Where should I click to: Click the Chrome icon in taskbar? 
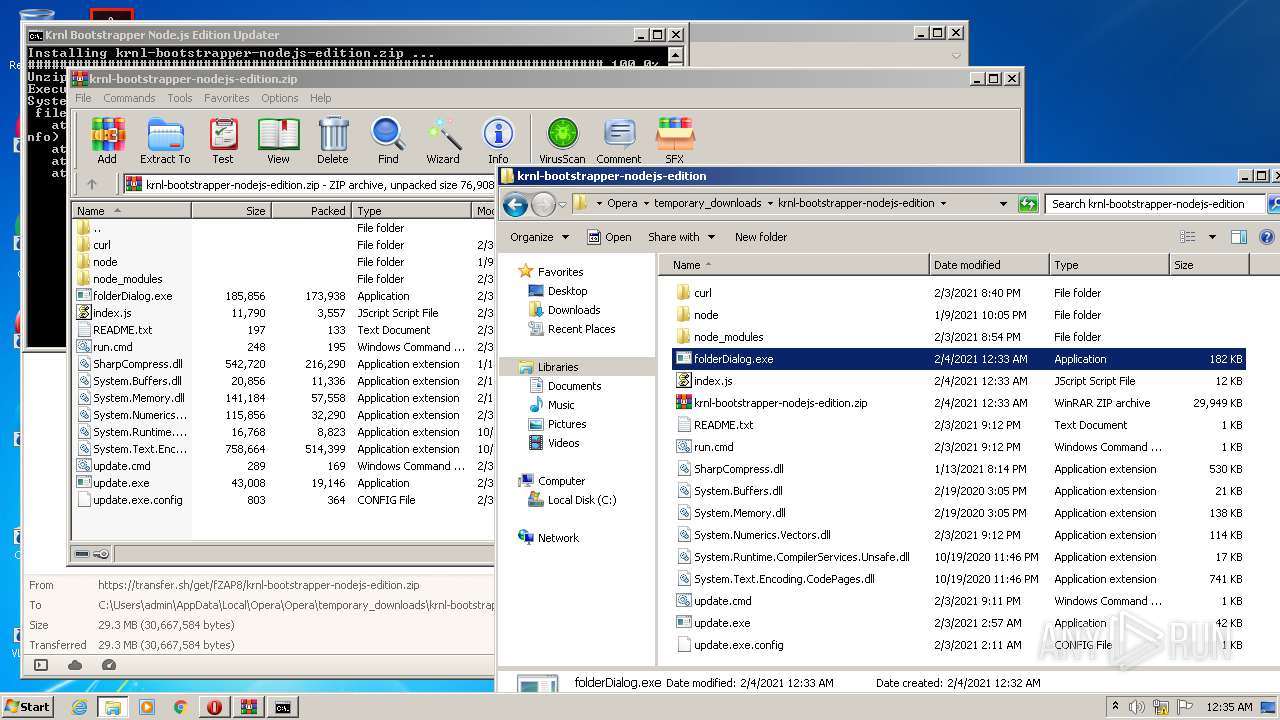181,707
